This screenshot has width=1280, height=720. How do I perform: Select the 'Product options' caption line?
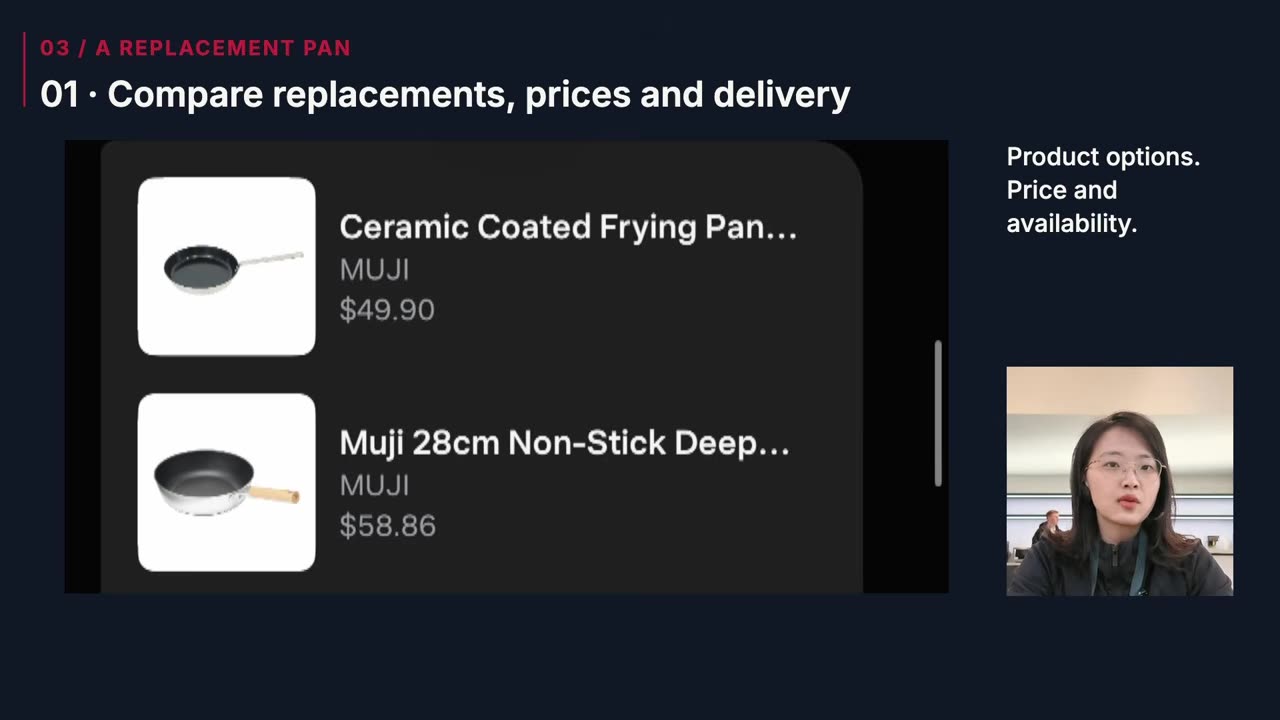[1103, 157]
